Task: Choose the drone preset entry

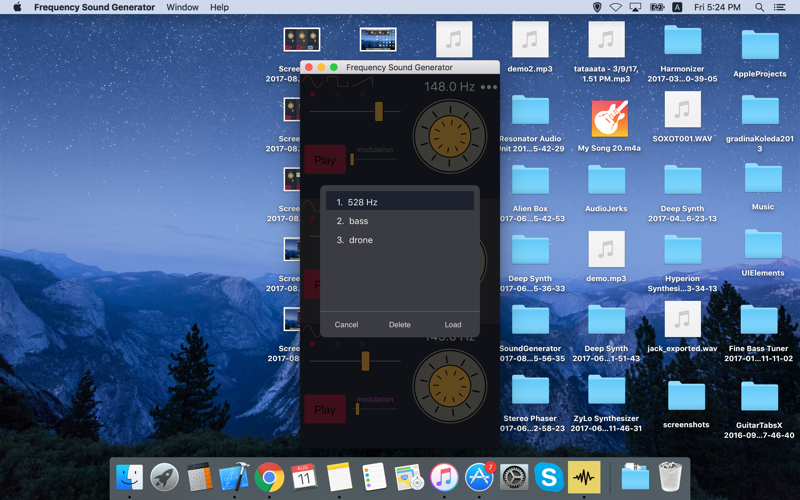Action: click(x=399, y=240)
